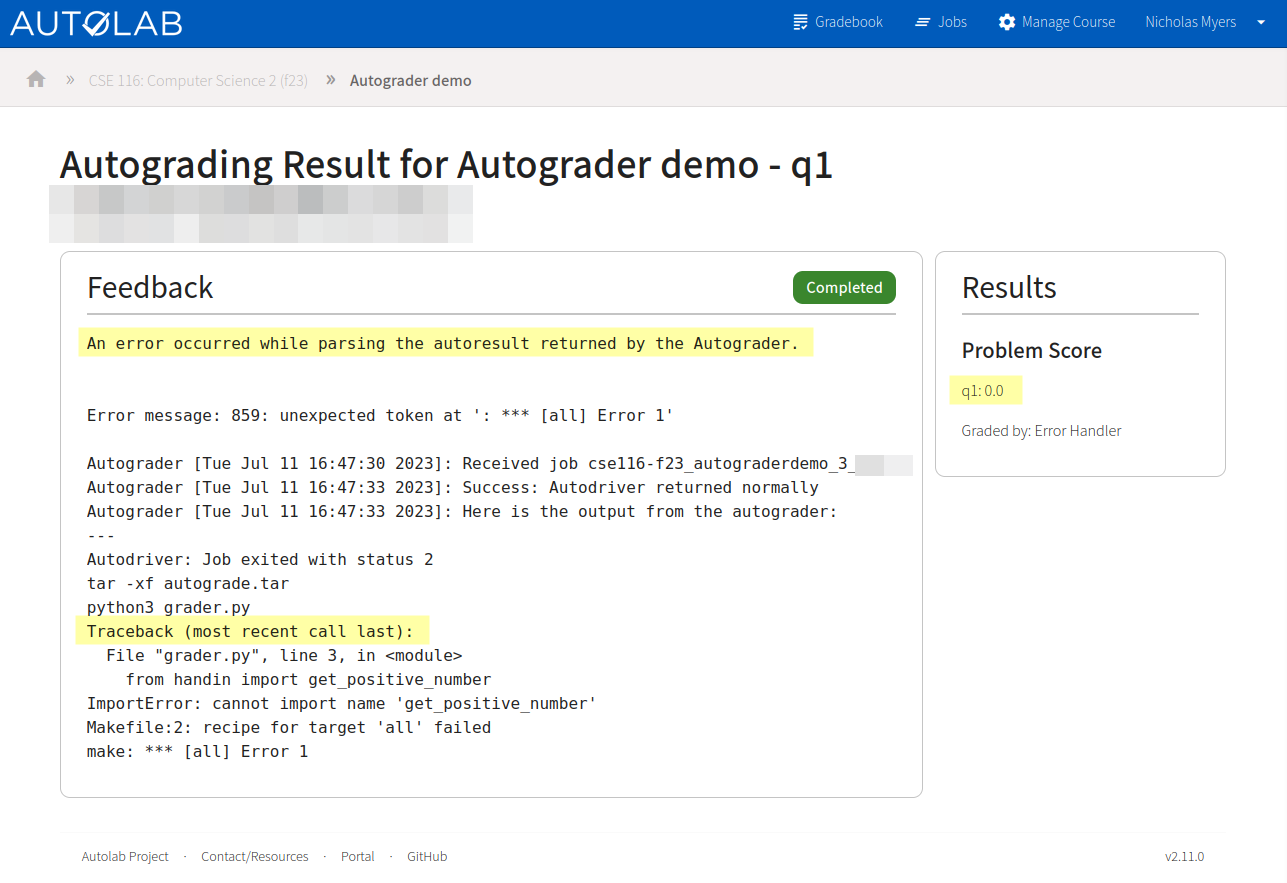The width and height of the screenshot is (1287, 883).
Task: Click the 'tar -xf autograde.tar' line
Action: click(x=188, y=583)
